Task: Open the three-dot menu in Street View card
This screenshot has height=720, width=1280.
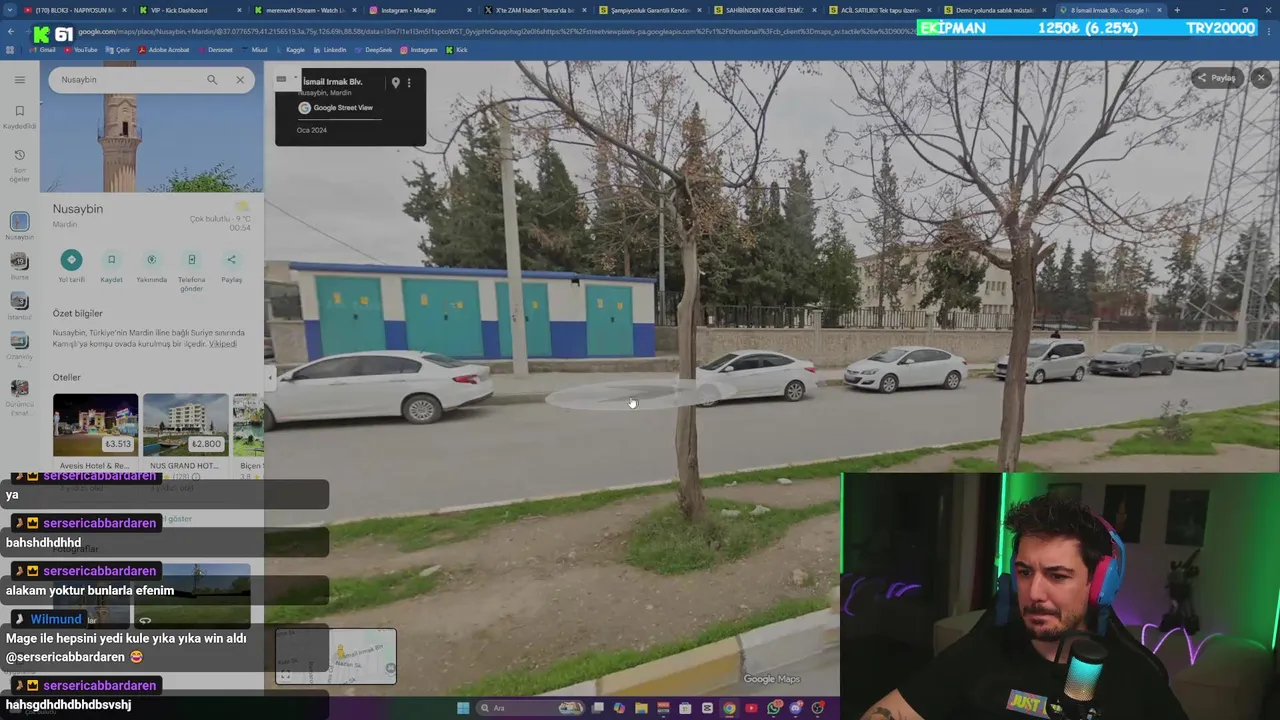Action: (x=409, y=83)
